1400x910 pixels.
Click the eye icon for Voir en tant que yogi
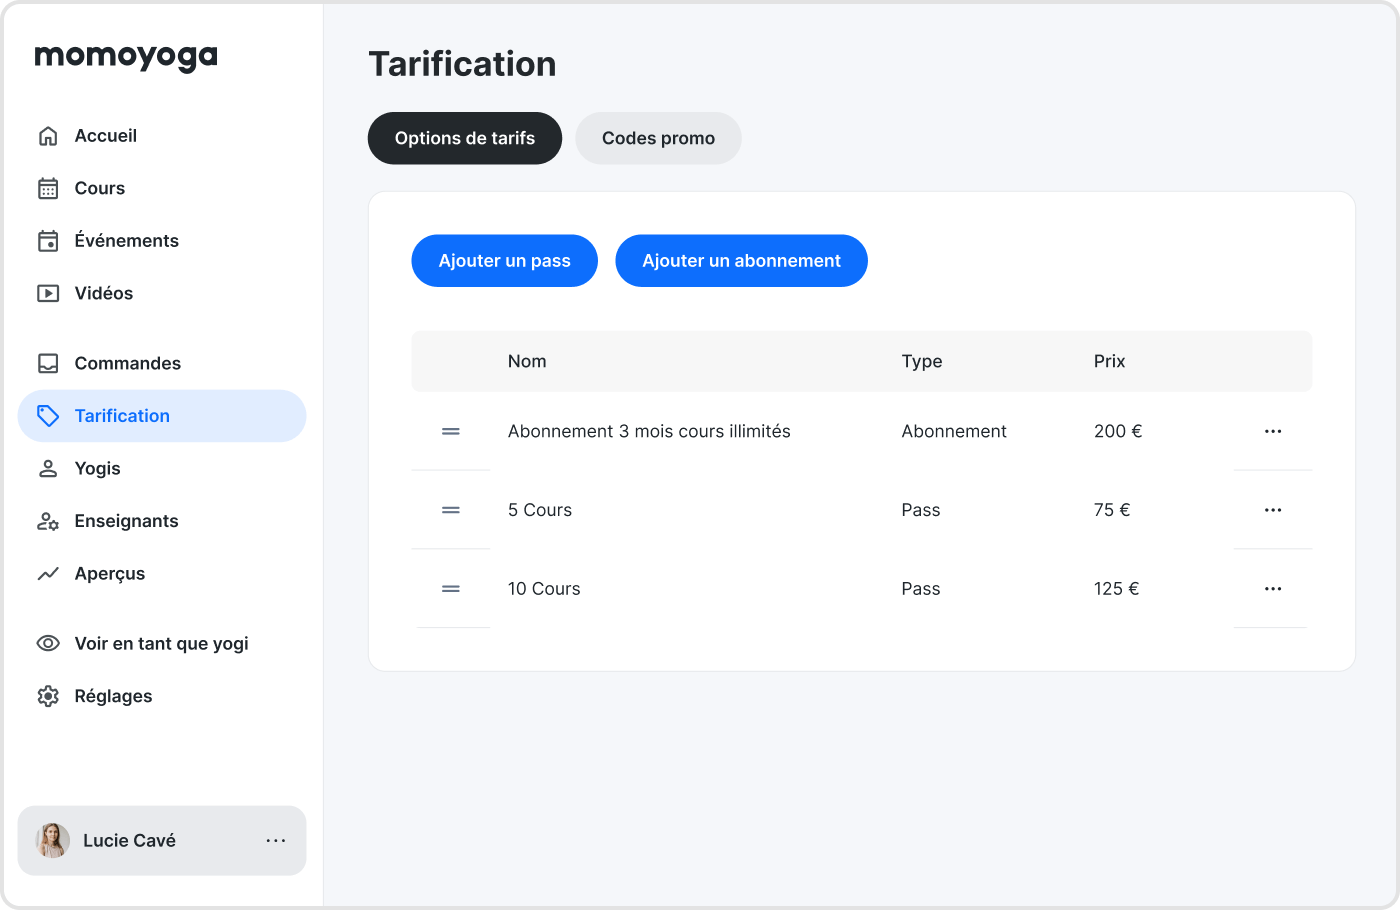click(x=48, y=643)
